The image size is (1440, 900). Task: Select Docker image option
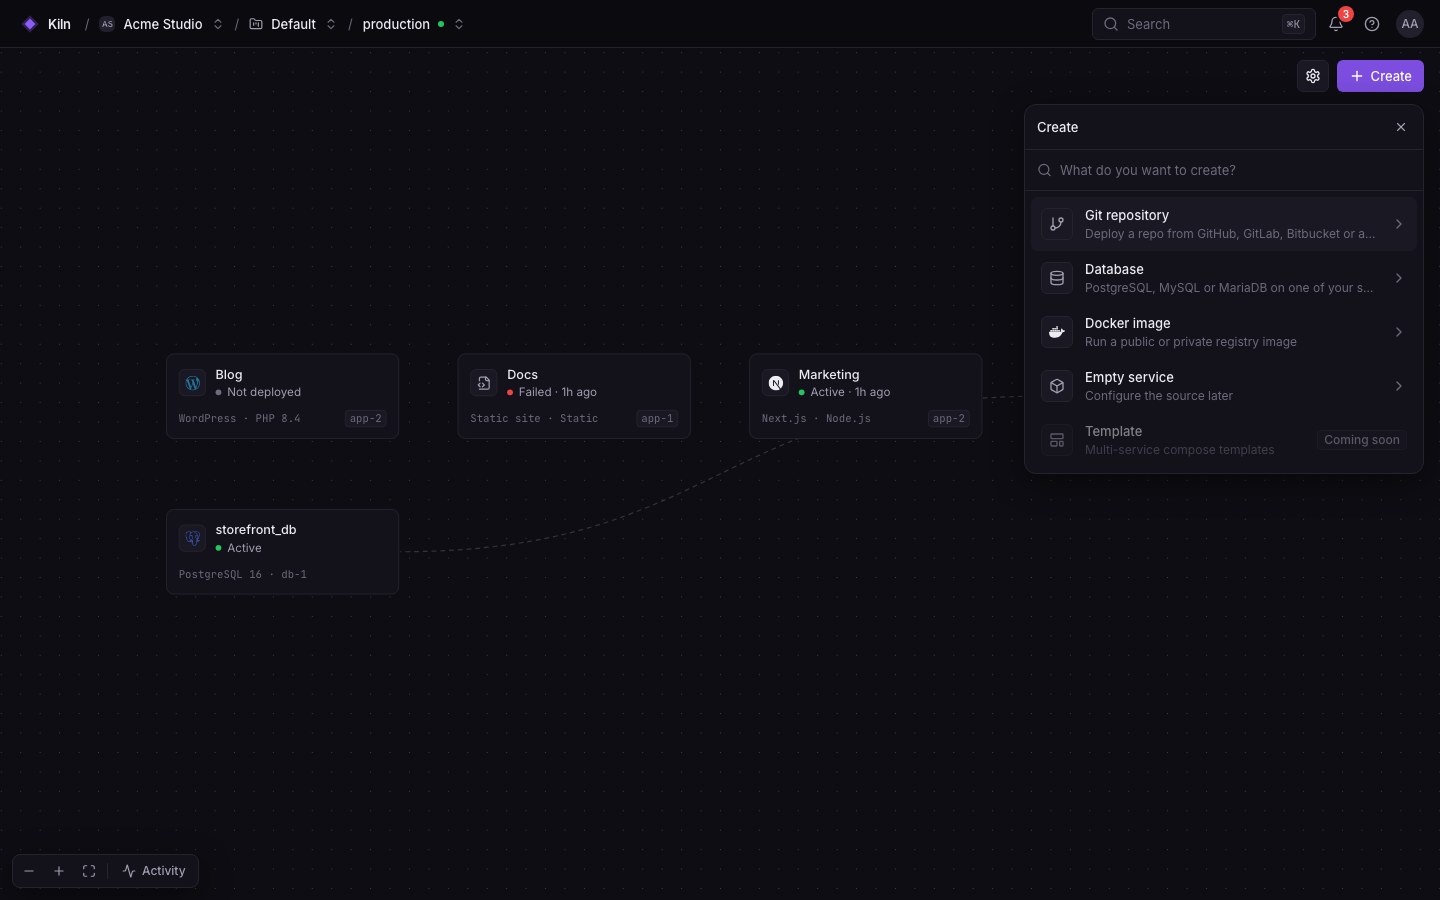1224,332
